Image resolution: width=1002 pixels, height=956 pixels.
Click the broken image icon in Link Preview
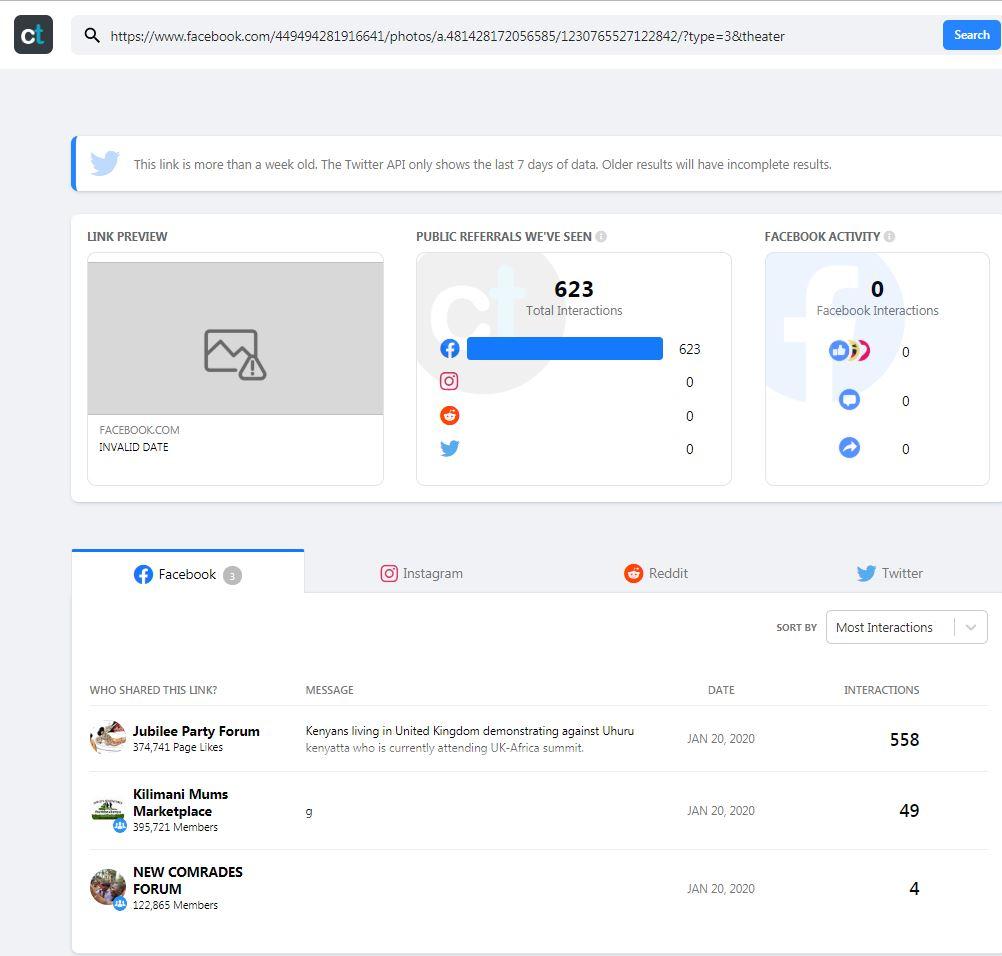(235, 354)
